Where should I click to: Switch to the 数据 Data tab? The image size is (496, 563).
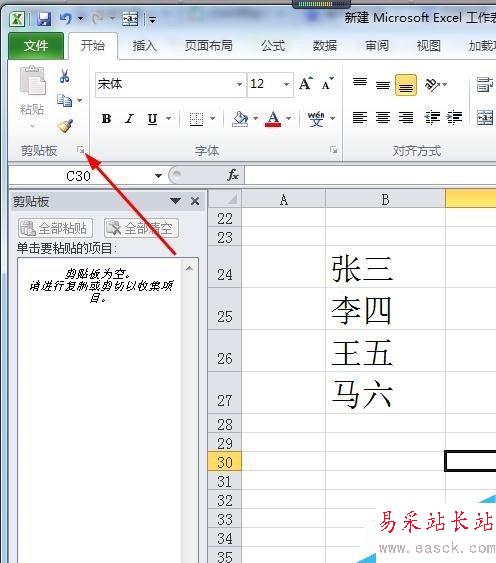[325, 46]
